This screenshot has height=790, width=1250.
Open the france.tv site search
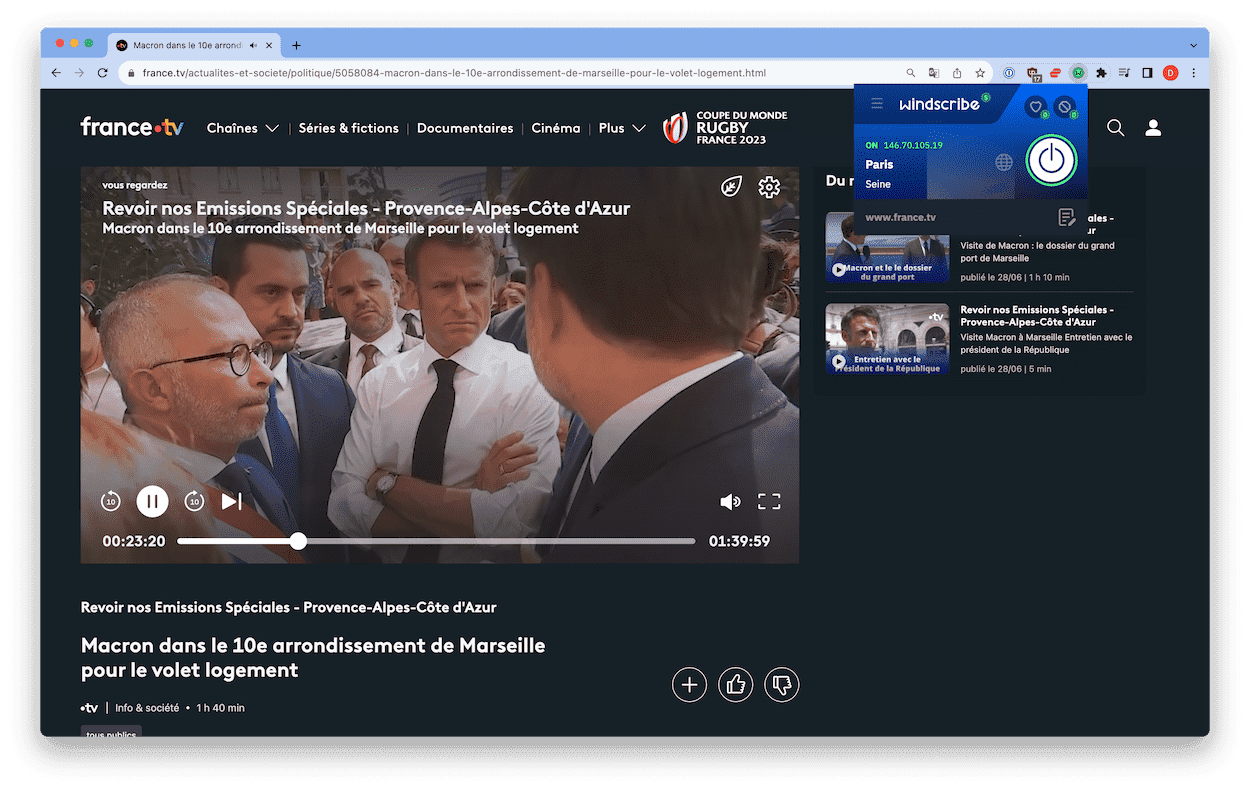click(x=1115, y=127)
